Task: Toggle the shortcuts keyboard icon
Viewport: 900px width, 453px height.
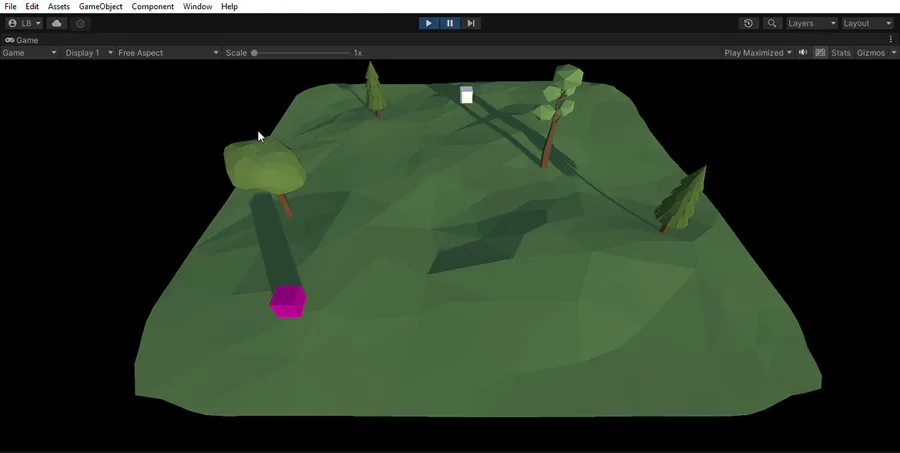Action: [x=820, y=52]
